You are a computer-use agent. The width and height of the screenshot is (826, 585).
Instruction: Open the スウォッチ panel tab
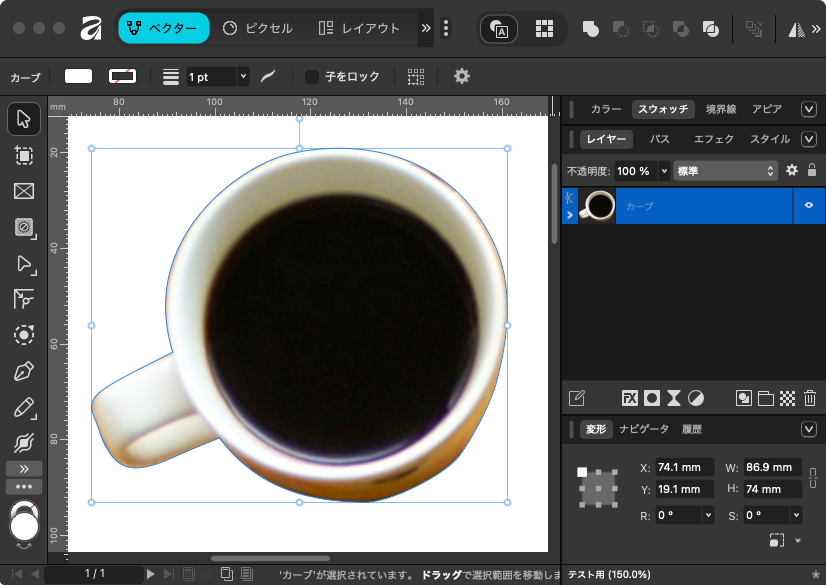tap(663, 109)
